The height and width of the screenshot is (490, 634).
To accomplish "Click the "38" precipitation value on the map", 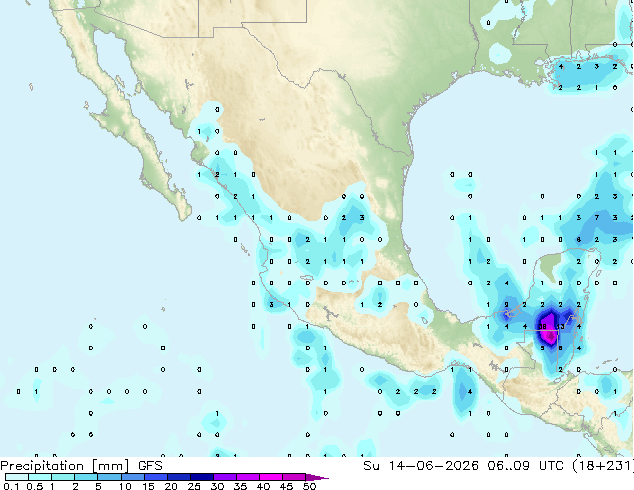I will point(543,326).
